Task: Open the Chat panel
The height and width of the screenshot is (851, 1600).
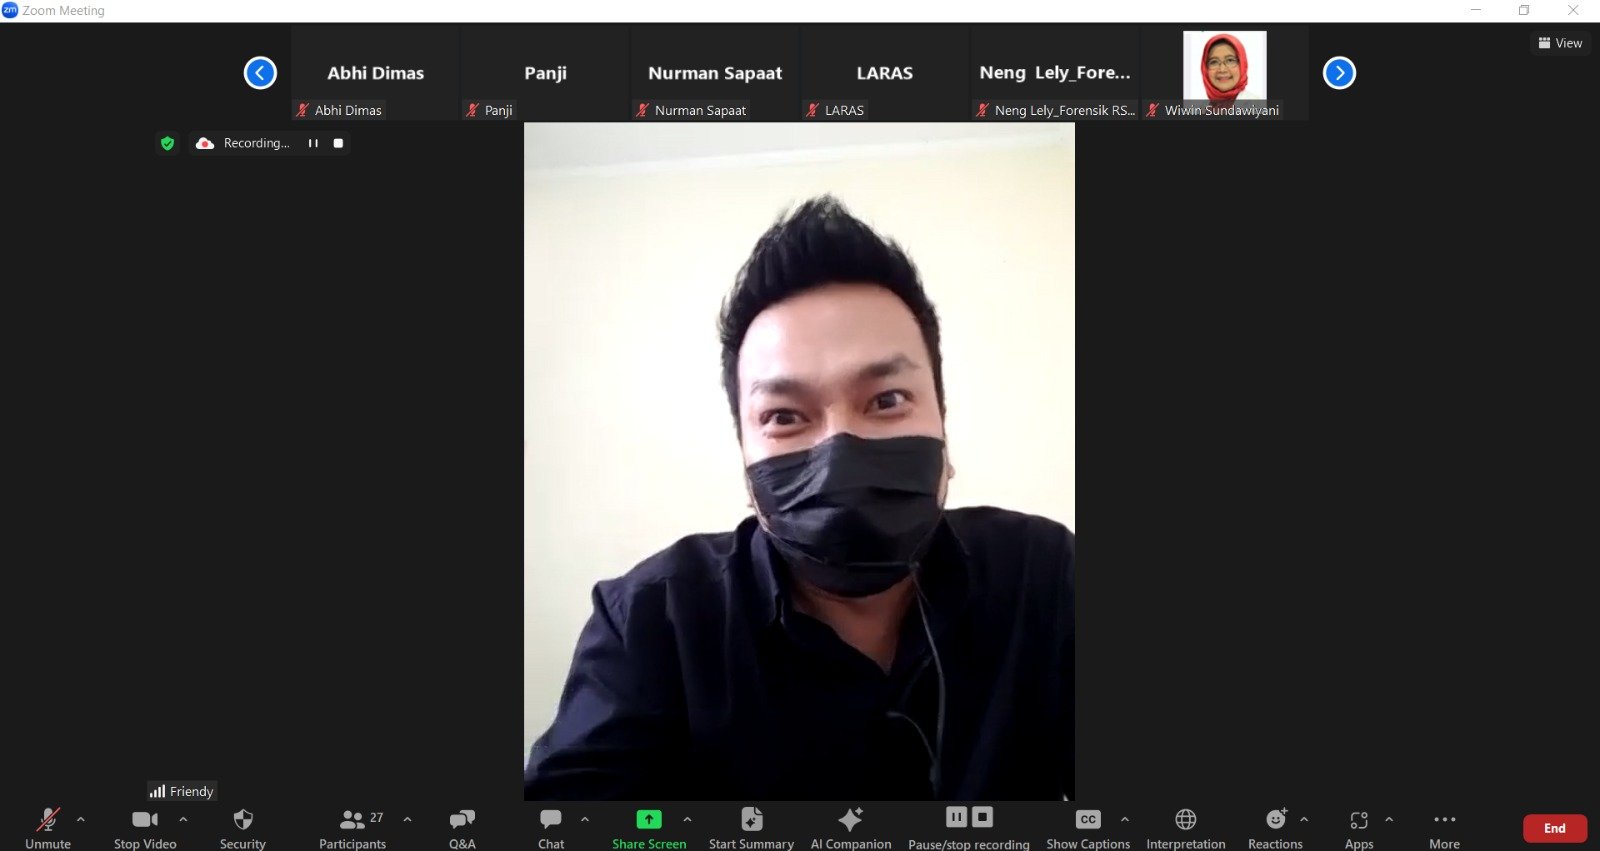Action: 551,827
